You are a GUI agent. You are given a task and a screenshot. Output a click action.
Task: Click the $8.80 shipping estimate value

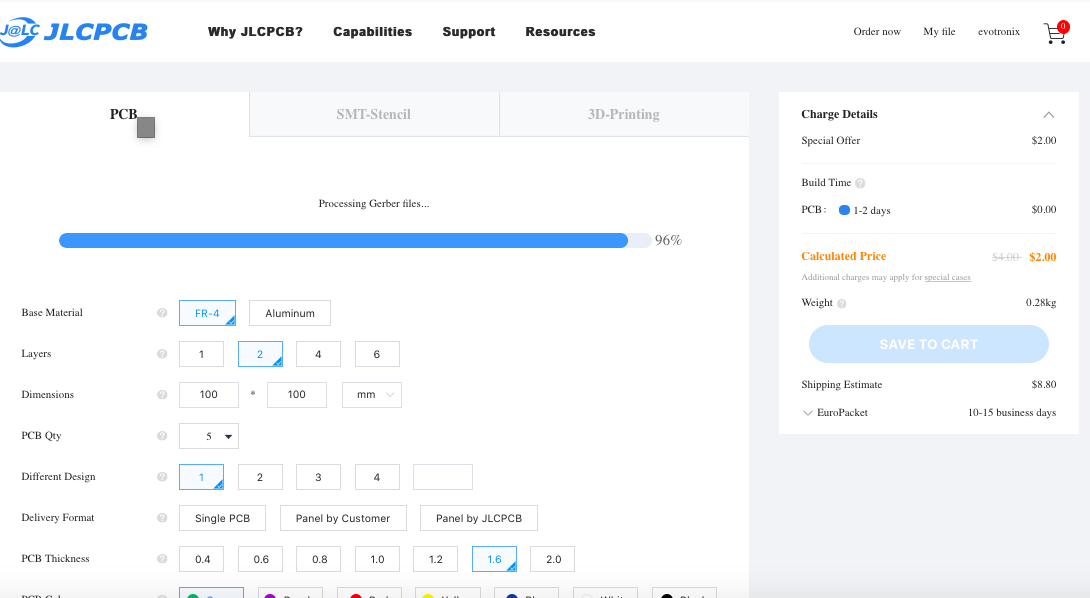tap(1044, 385)
